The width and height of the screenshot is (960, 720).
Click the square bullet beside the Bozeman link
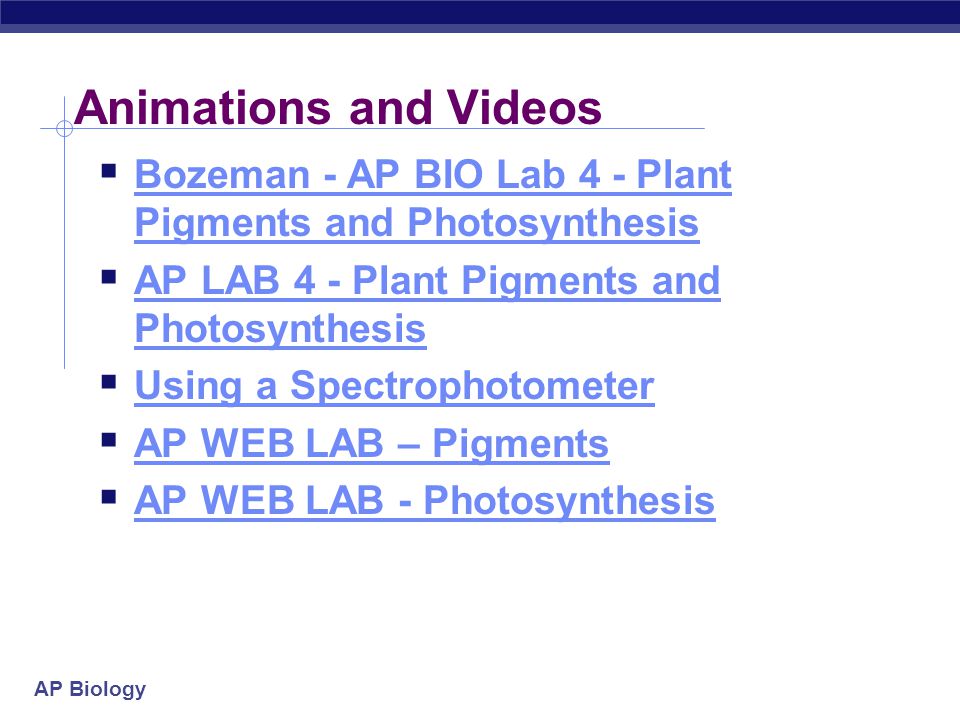[x=109, y=171]
